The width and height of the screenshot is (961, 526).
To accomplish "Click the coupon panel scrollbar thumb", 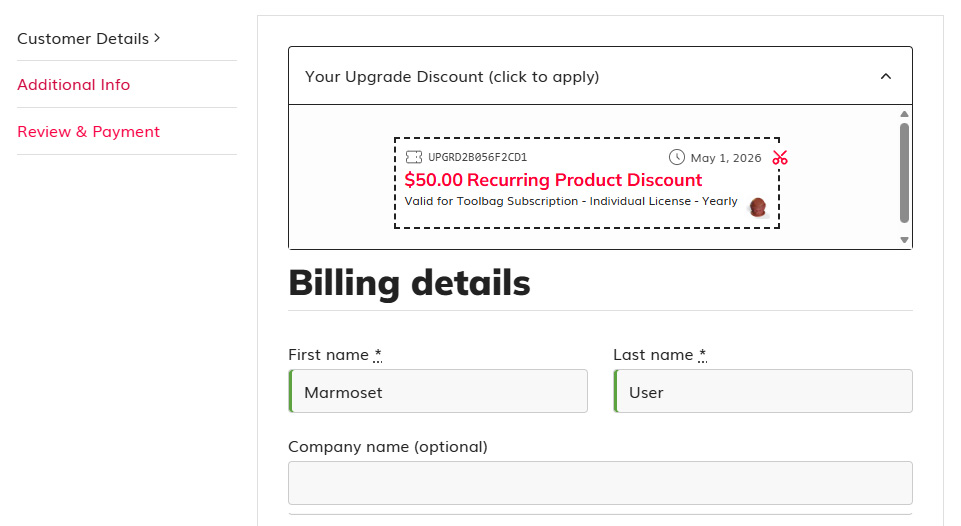I will click(x=904, y=172).
